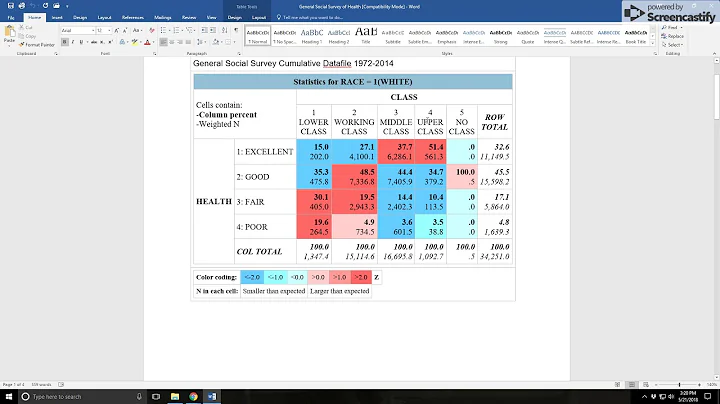This screenshot has width=720, height=404.
Task: Toggle Strikethrough formatting
Action: pos(94,42)
